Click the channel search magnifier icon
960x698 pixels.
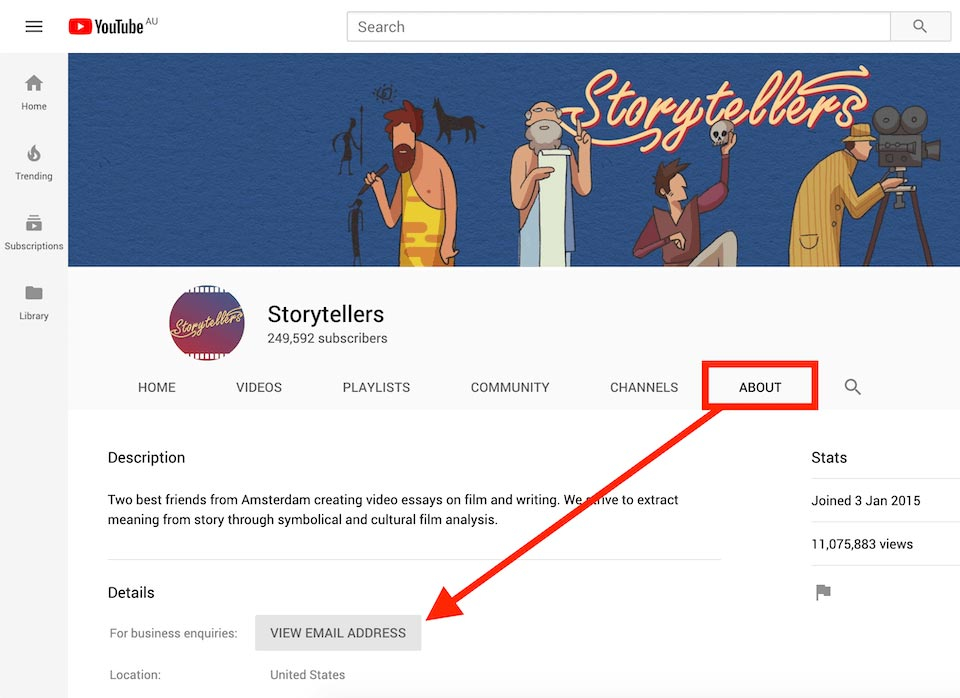(852, 387)
